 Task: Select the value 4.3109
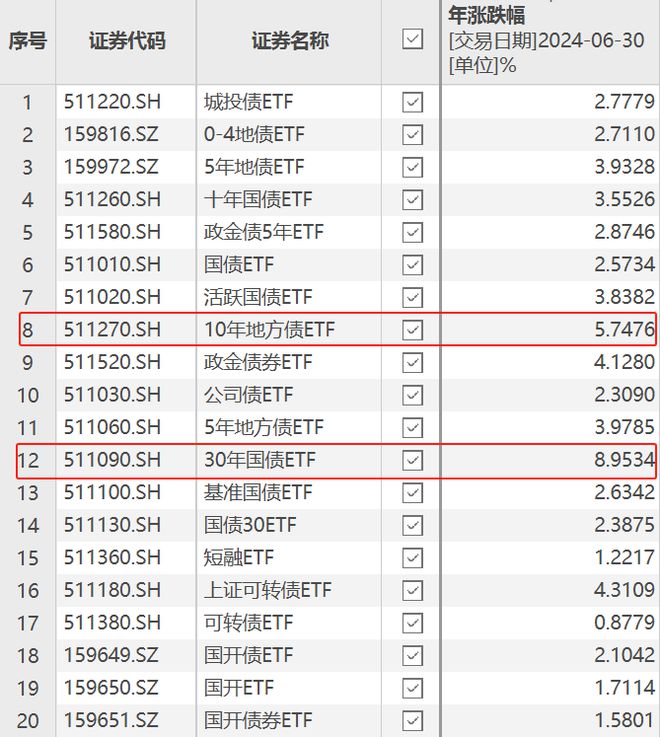pyautogui.click(x=624, y=590)
